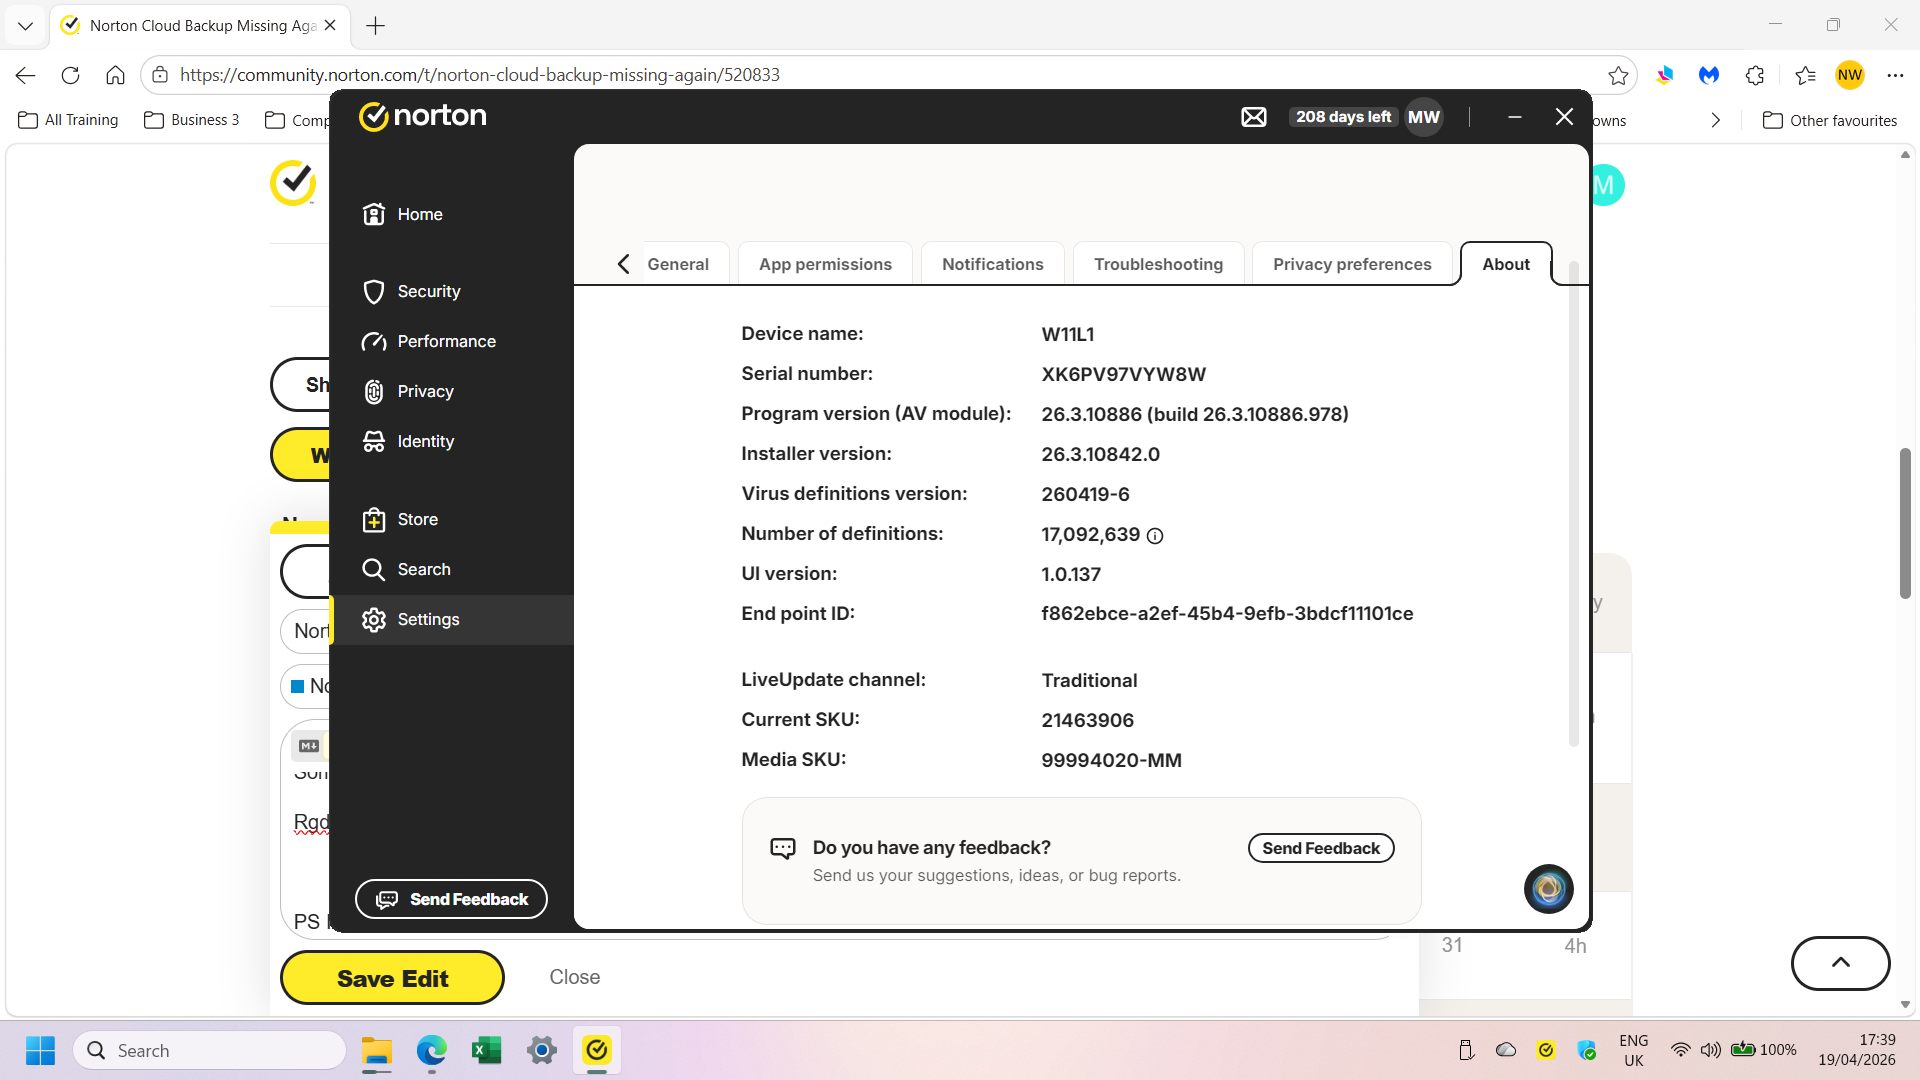
Task: Switch to the Notifications tab
Action: (992, 264)
